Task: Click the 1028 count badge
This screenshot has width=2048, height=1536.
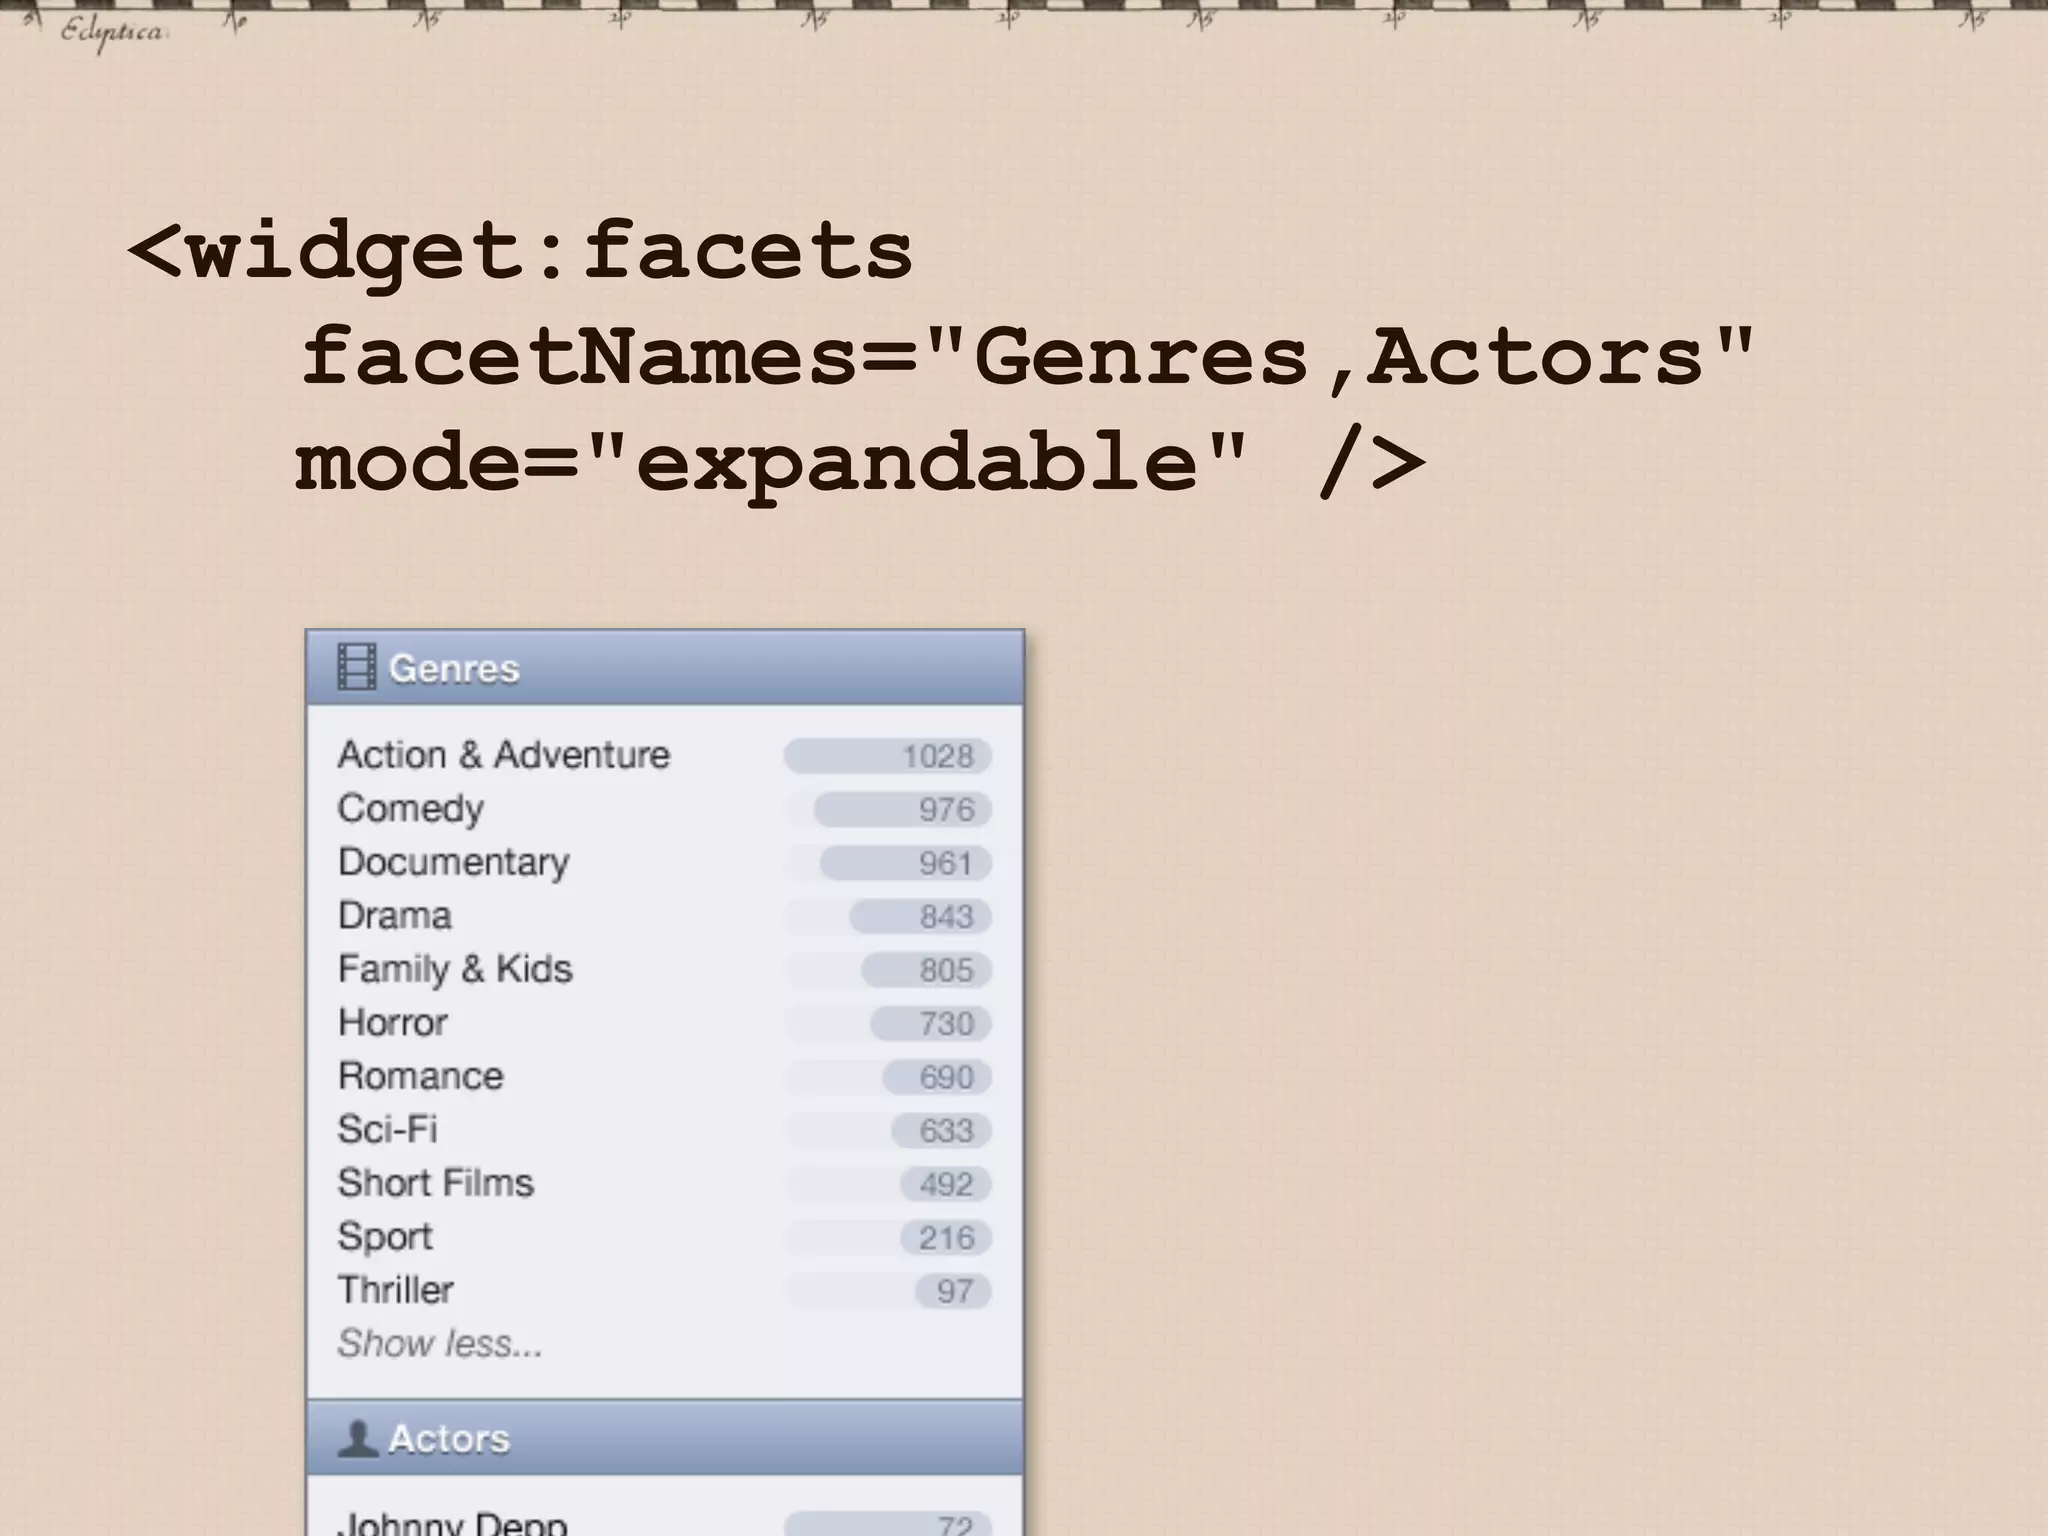Action: click(x=888, y=756)
